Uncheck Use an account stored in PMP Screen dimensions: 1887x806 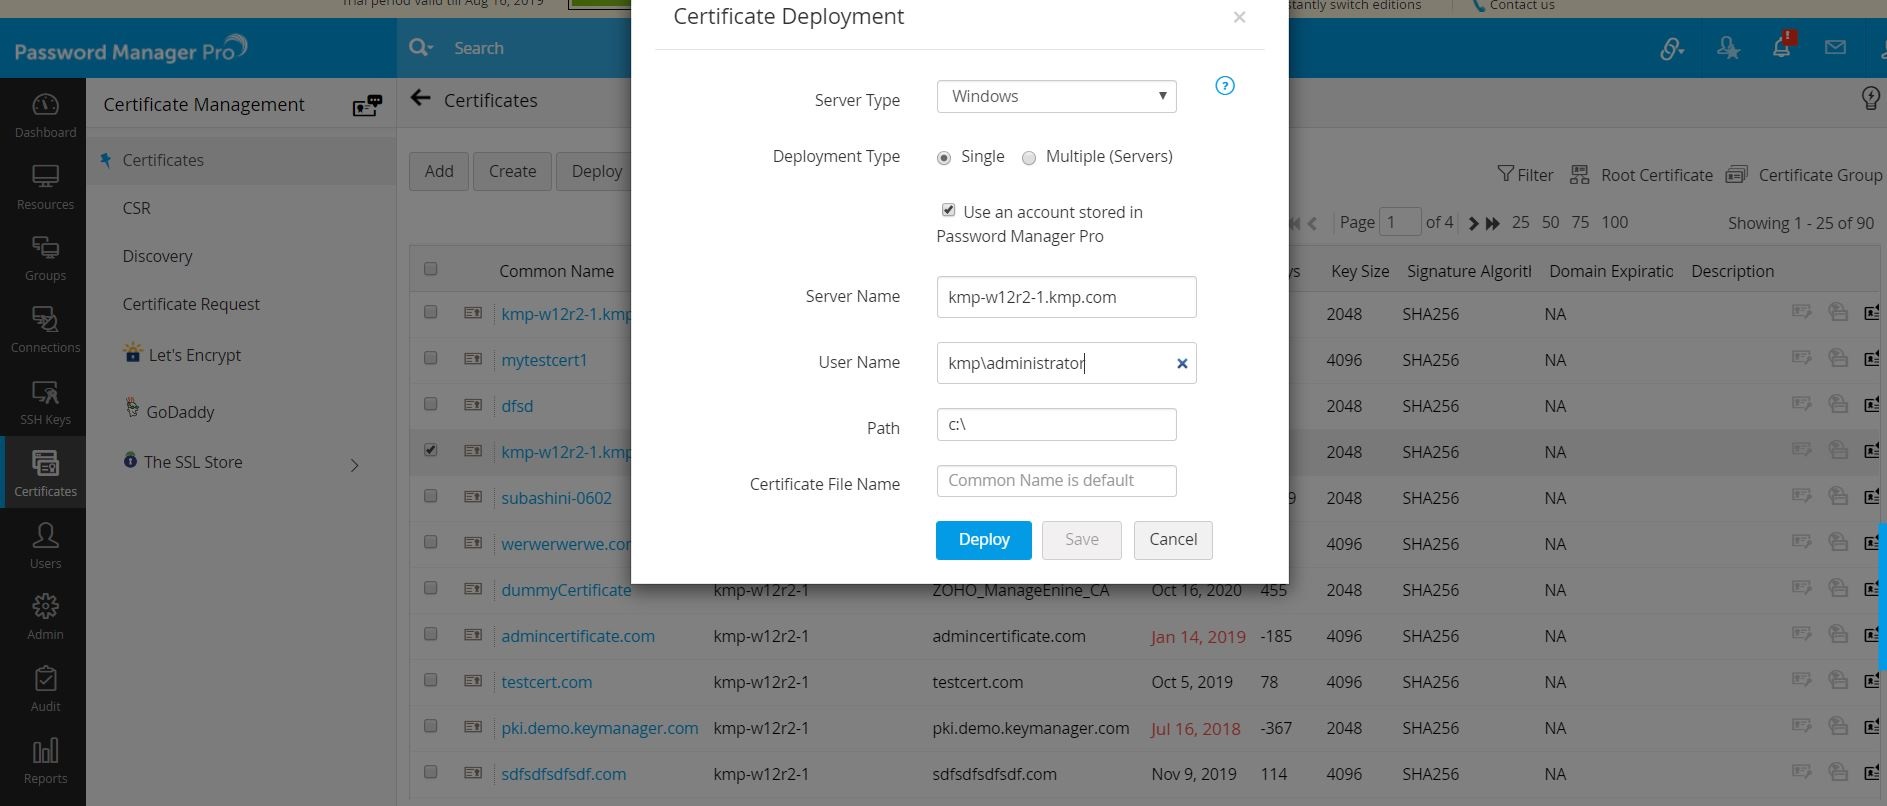pyautogui.click(x=948, y=210)
